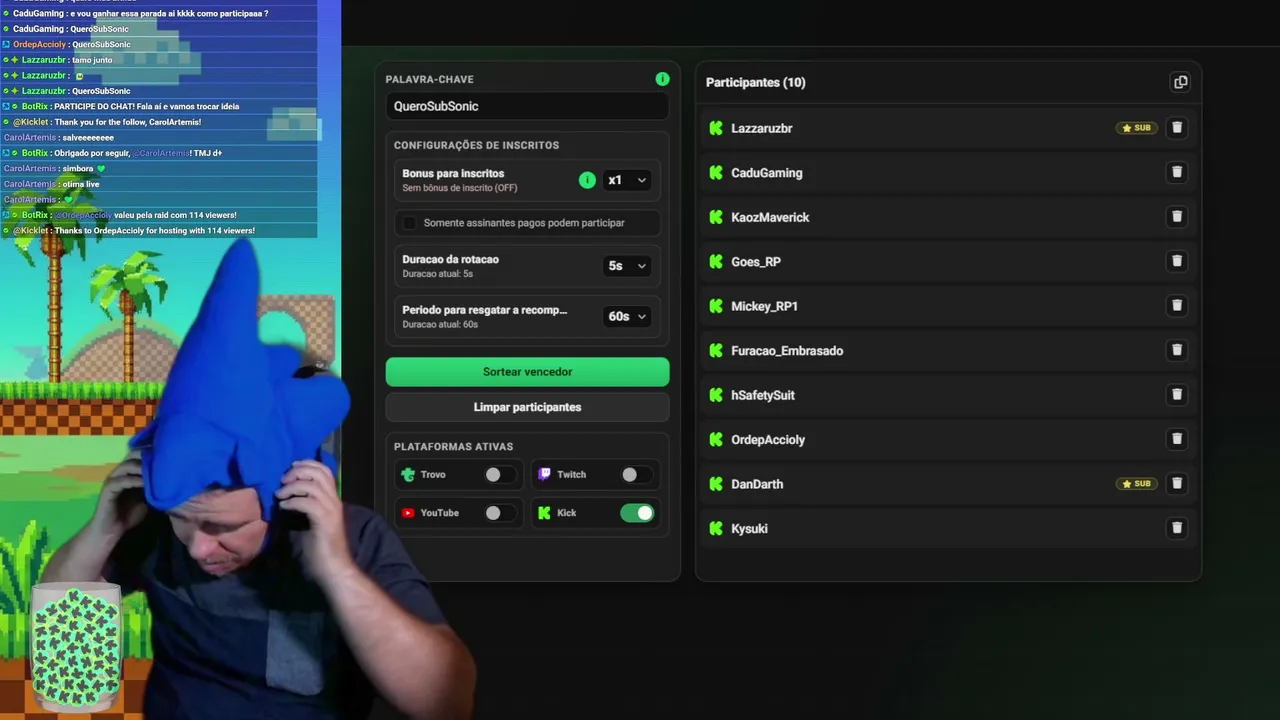This screenshot has height=720, width=1280.
Task: Open the Duracao da rotacao 5s dropdown
Action: point(627,266)
